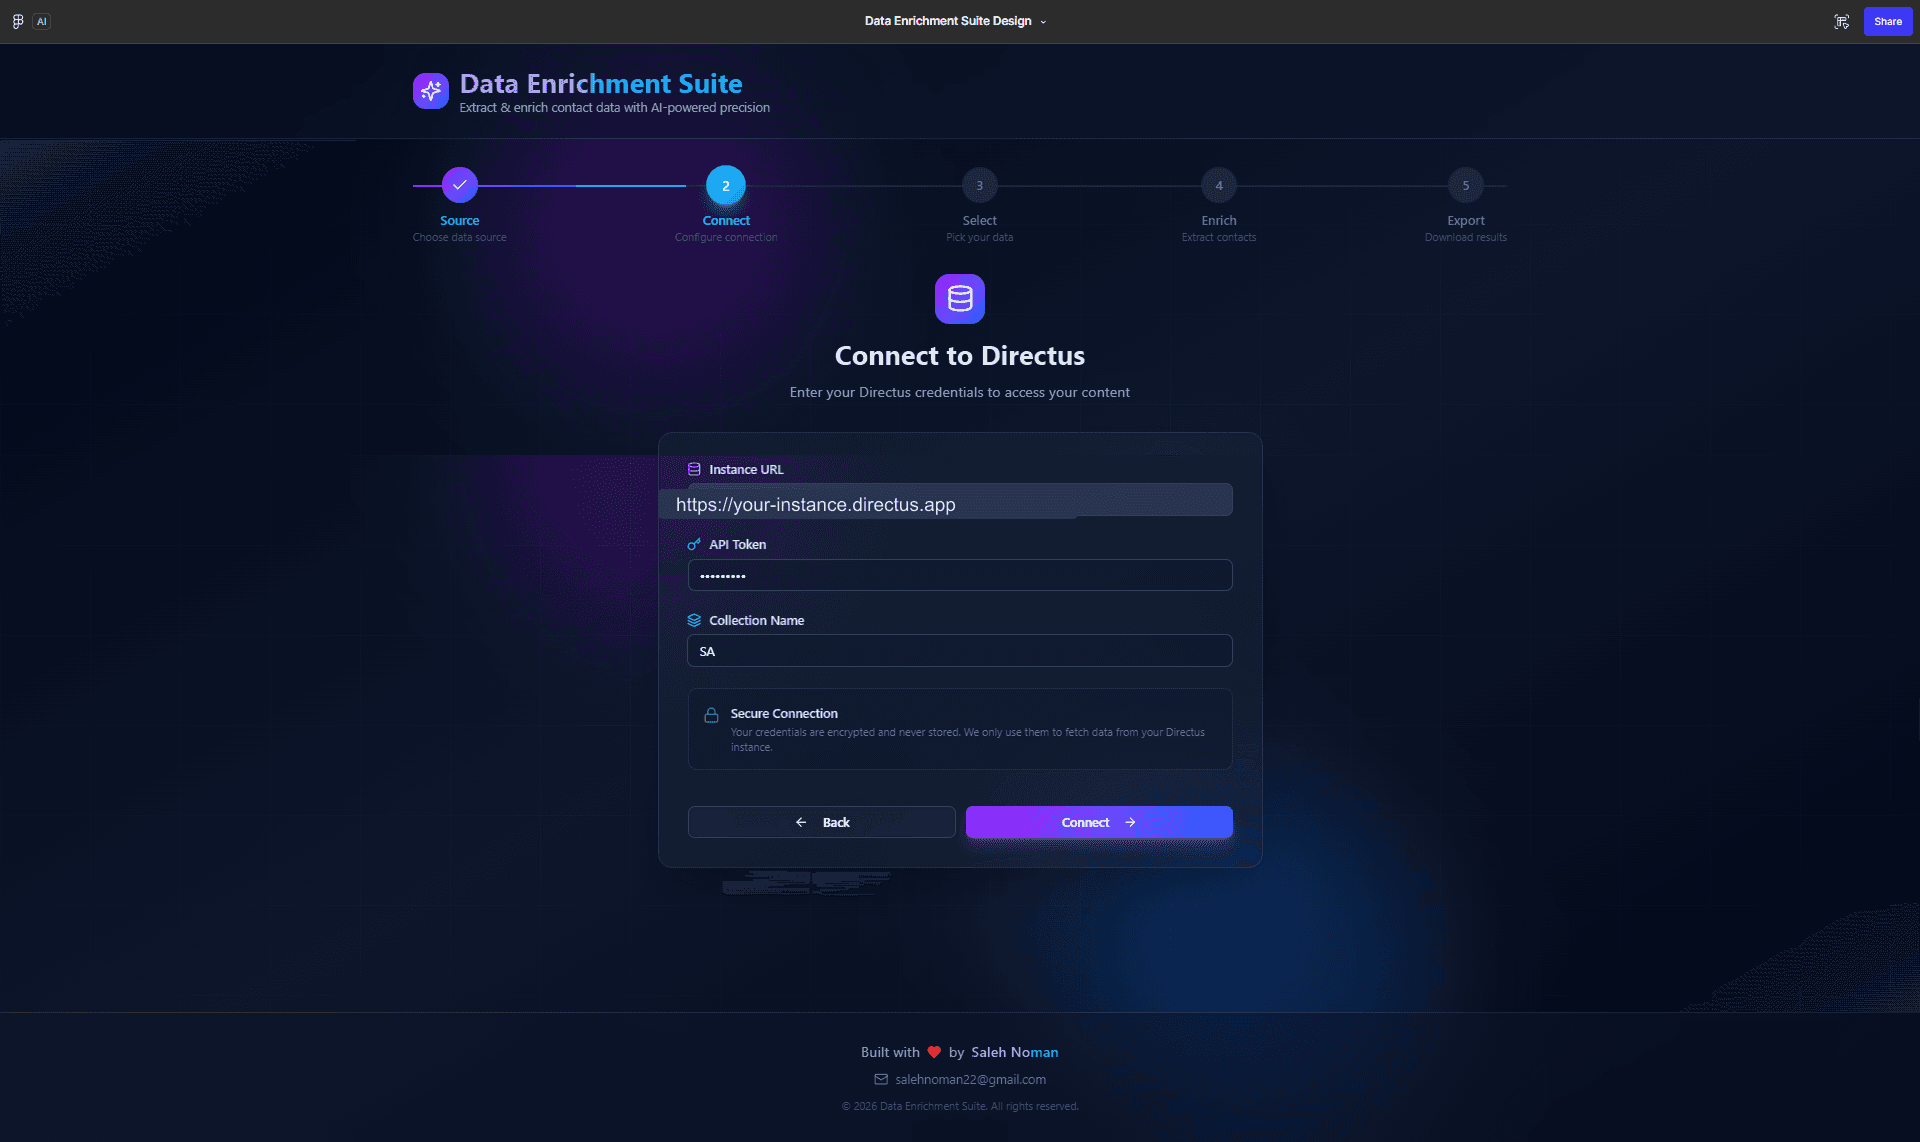Click the right arrow icon in Connect button
The width and height of the screenshot is (1920, 1142).
[1130, 822]
